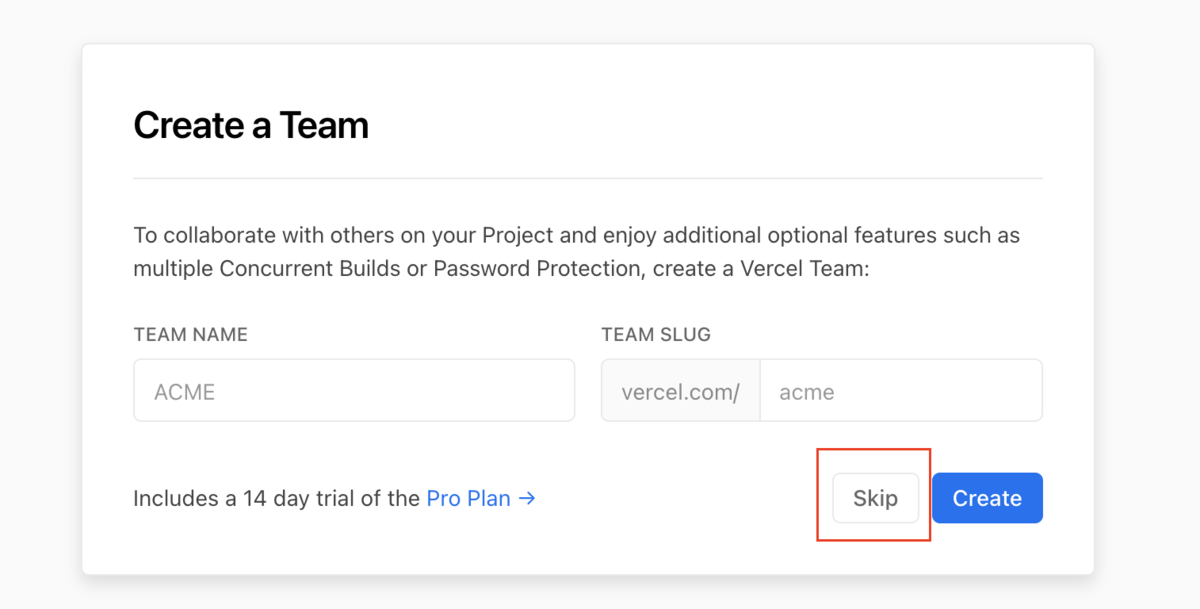The image size is (1200, 609).
Task: Click the TEAM SLUG label
Action: [x=656, y=335]
